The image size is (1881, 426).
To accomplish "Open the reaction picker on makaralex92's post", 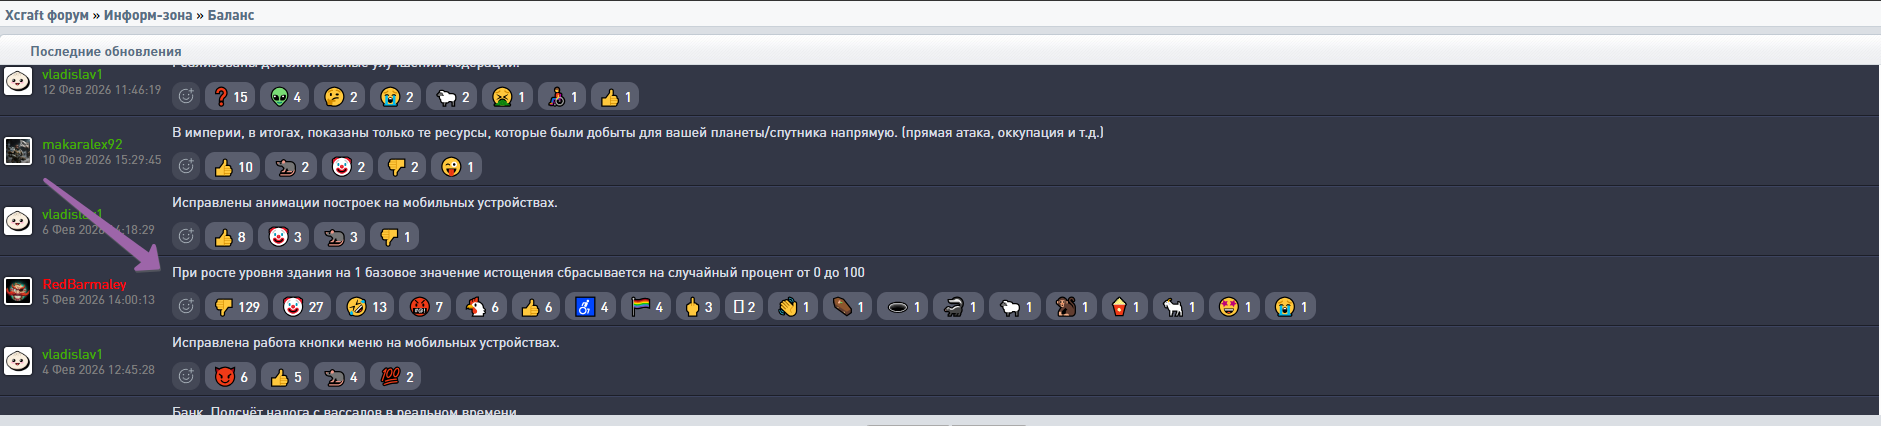I will pos(186,167).
